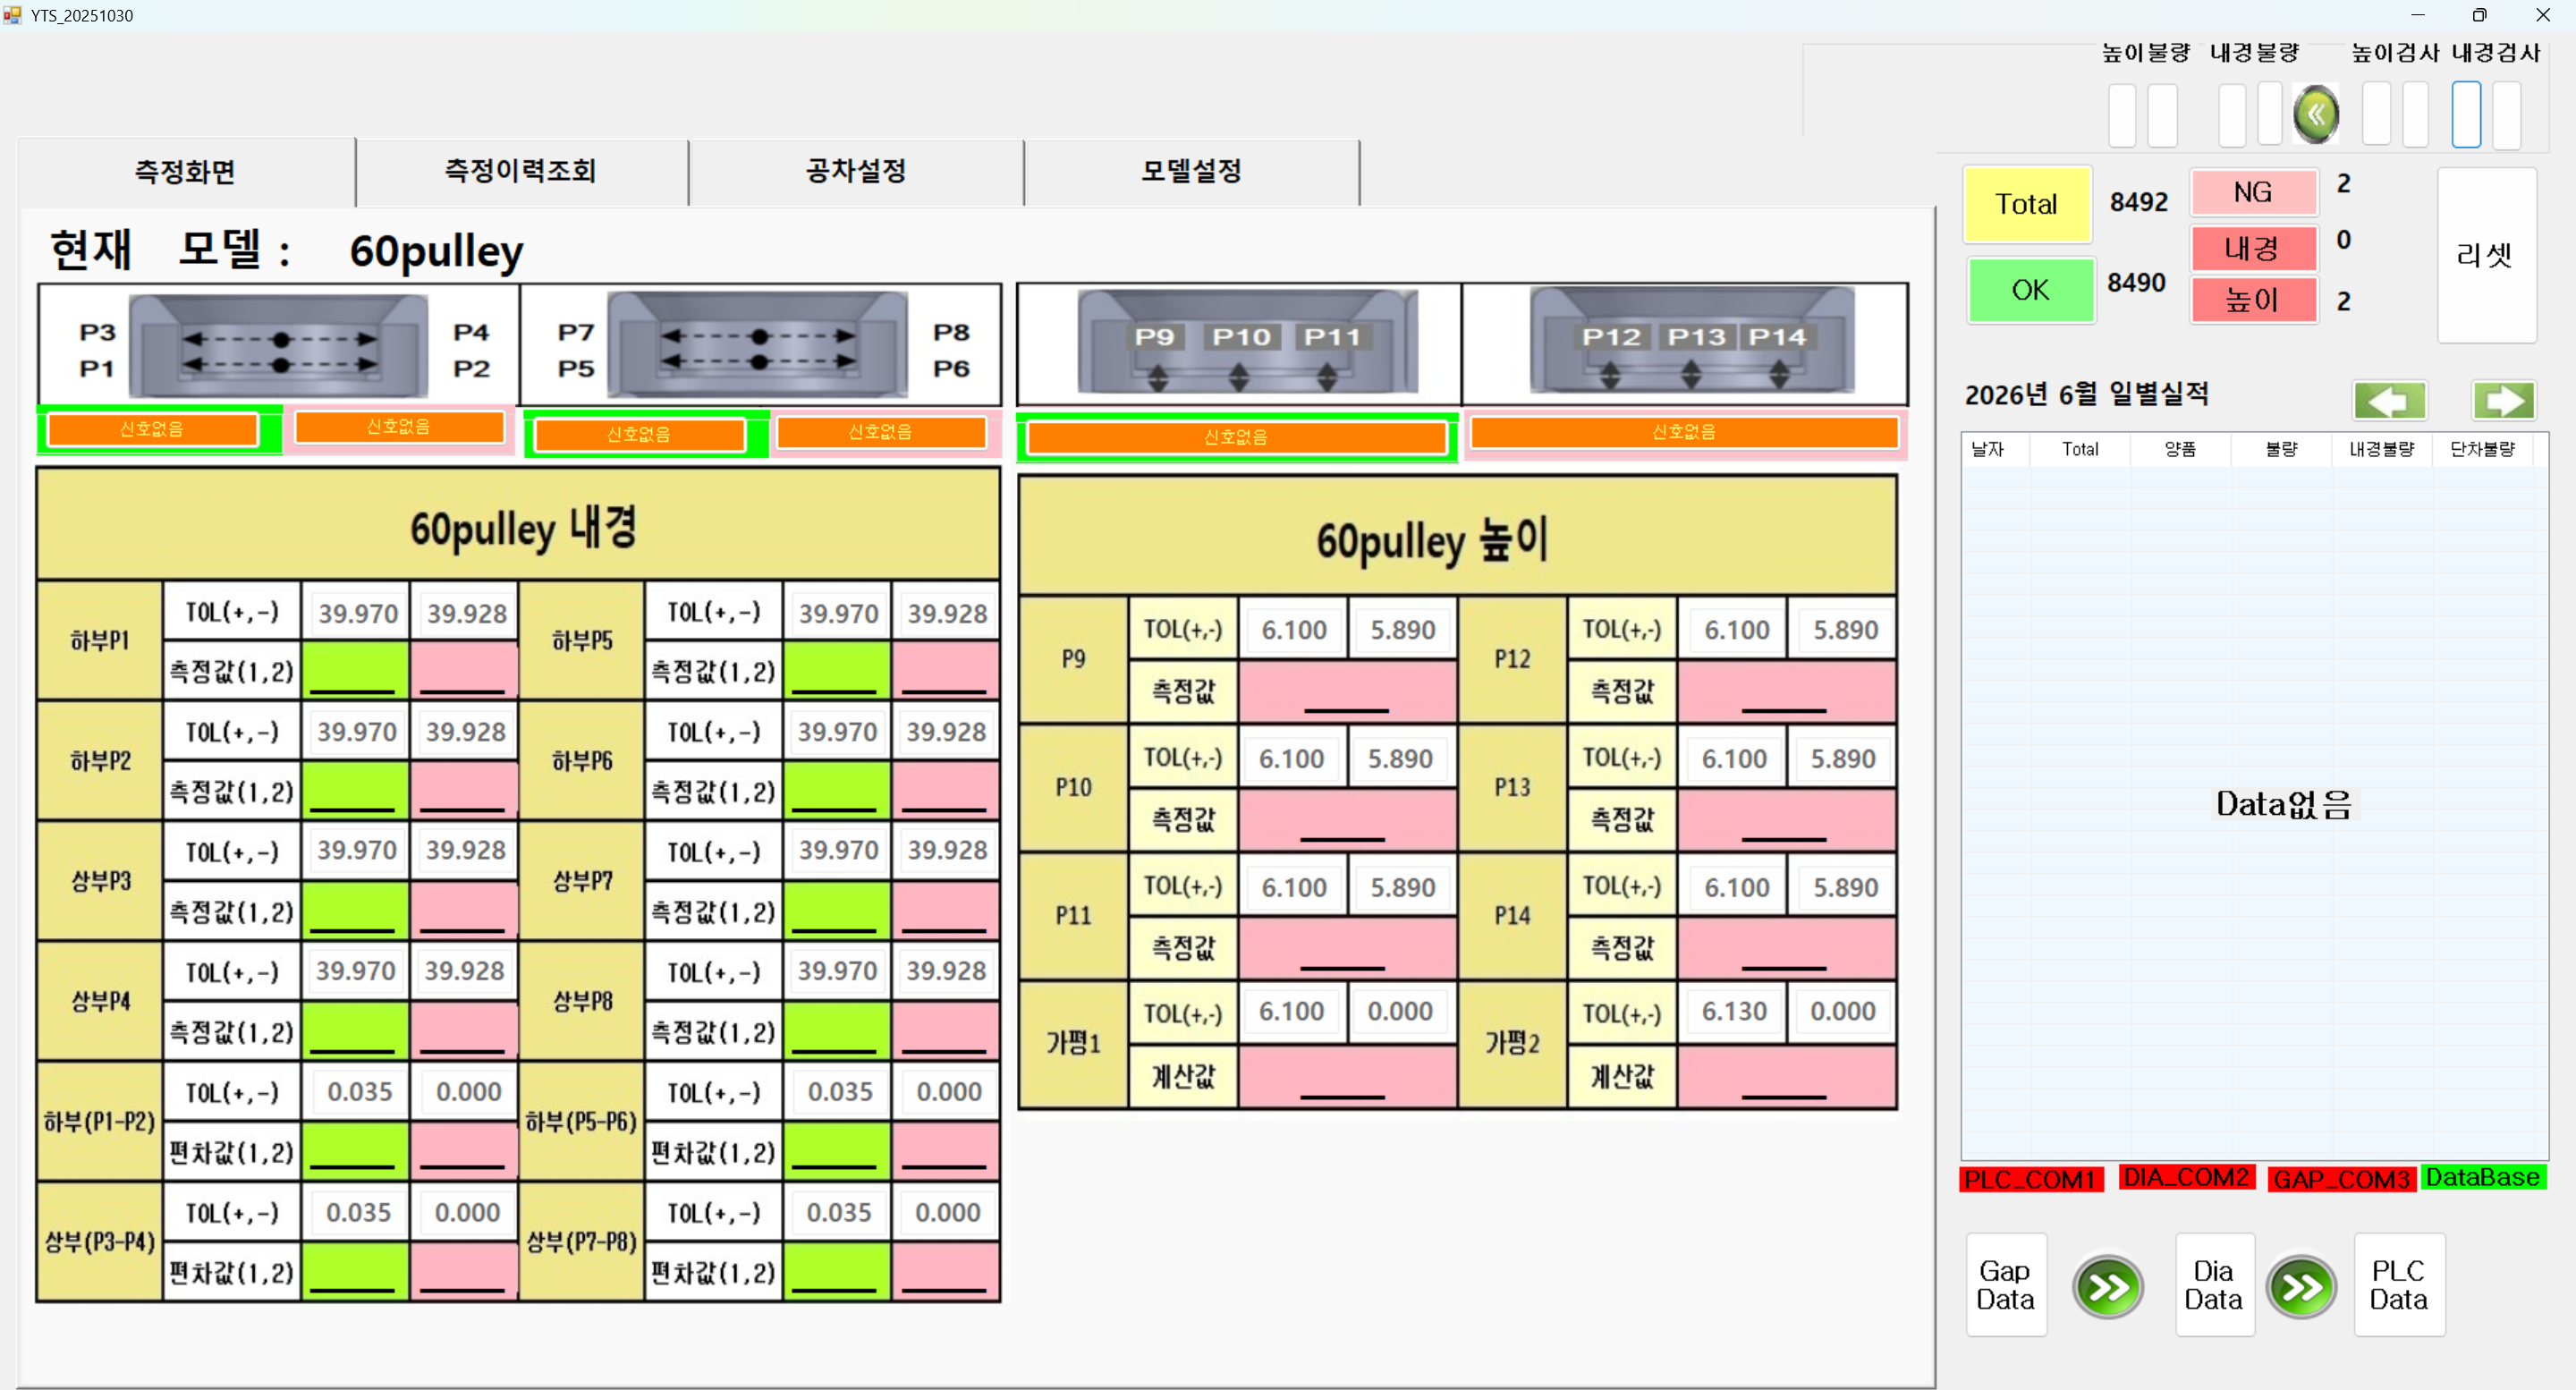Click the P9 P10 P11 height diagram
The height and width of the screenshot is (1390, 2576).
[x=1247, y=342]
